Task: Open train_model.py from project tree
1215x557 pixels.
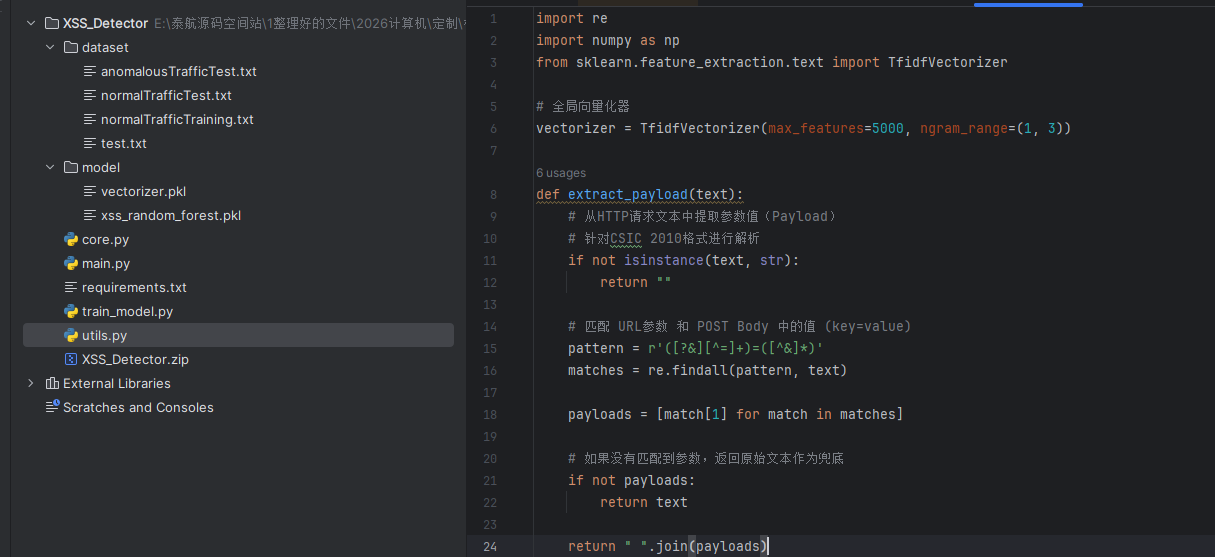Action: click(x=127, y=311)
